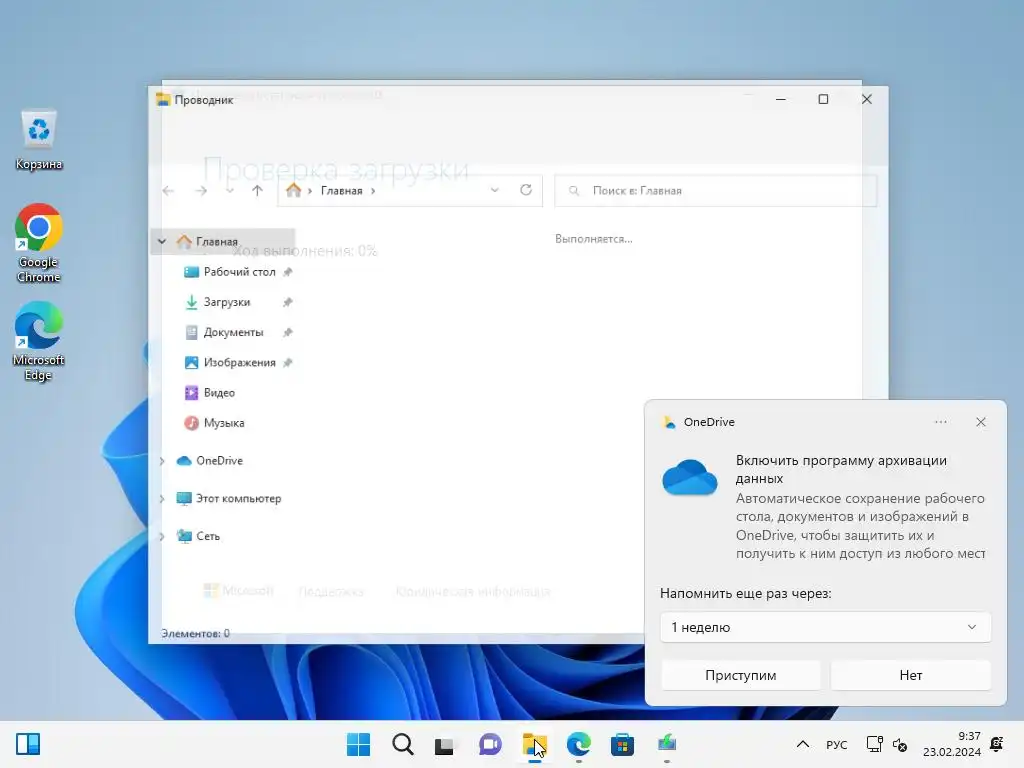The width and height of the screenshot is (1024, 768).
Task: Click 'Элементов: 0' in the status bar
Action: [195, 633]
